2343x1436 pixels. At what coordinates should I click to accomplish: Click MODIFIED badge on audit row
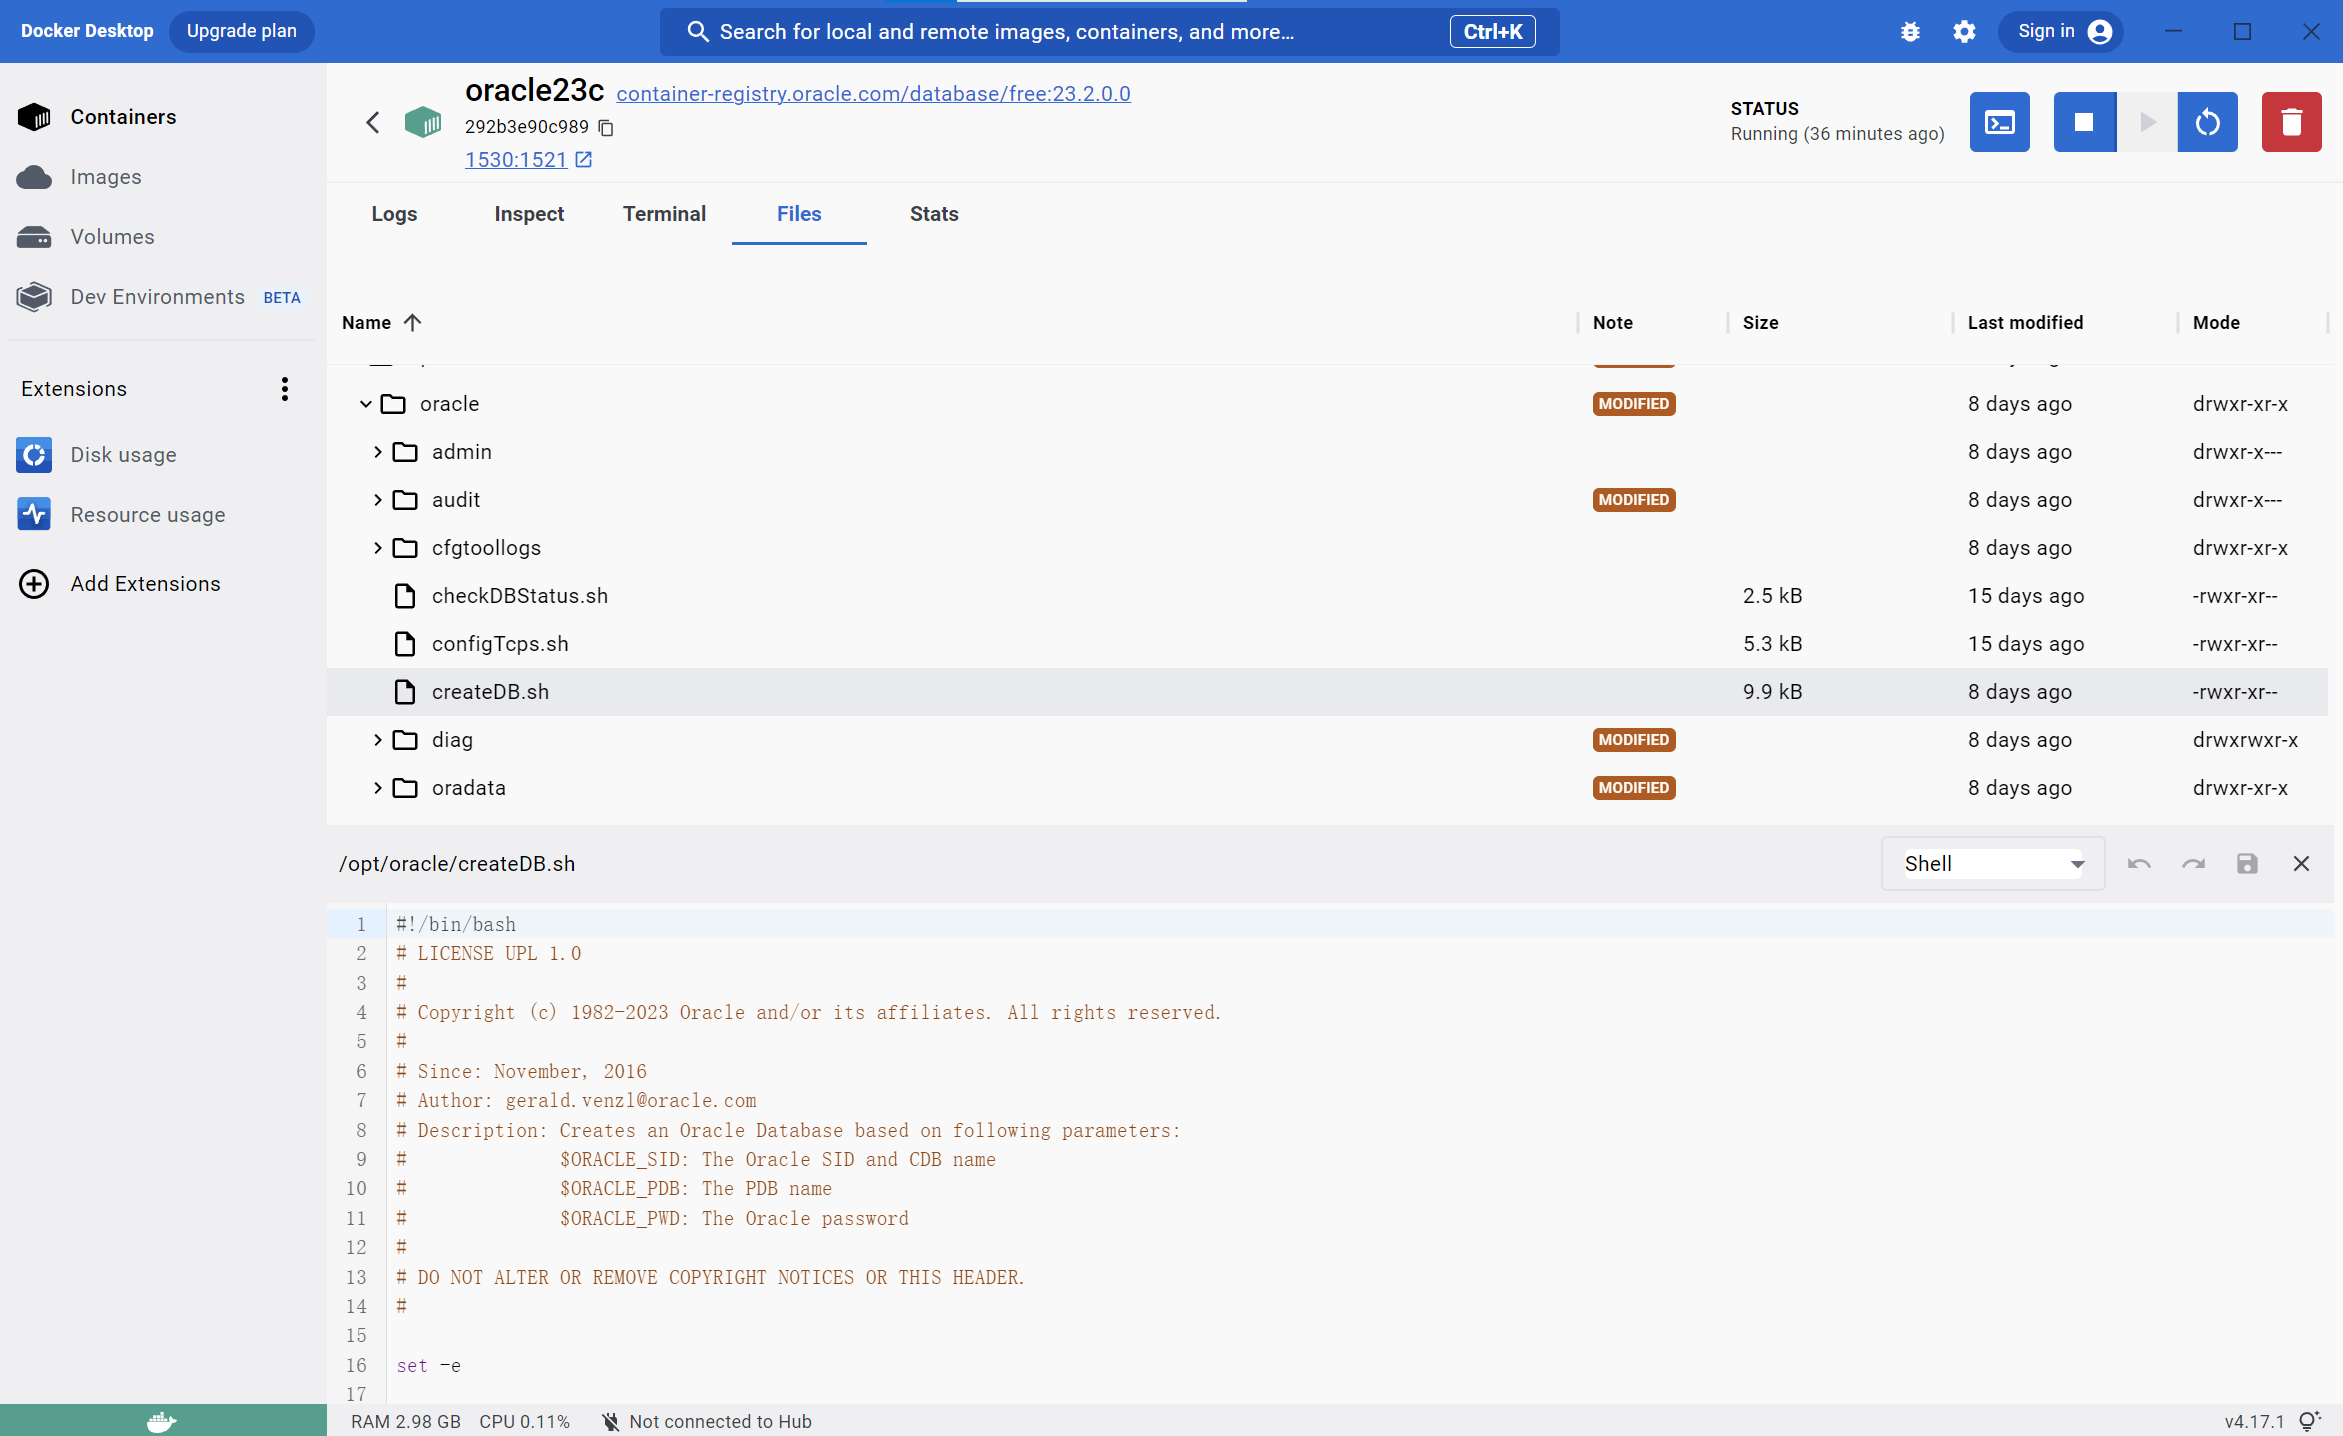click(x=1634, y=500)
